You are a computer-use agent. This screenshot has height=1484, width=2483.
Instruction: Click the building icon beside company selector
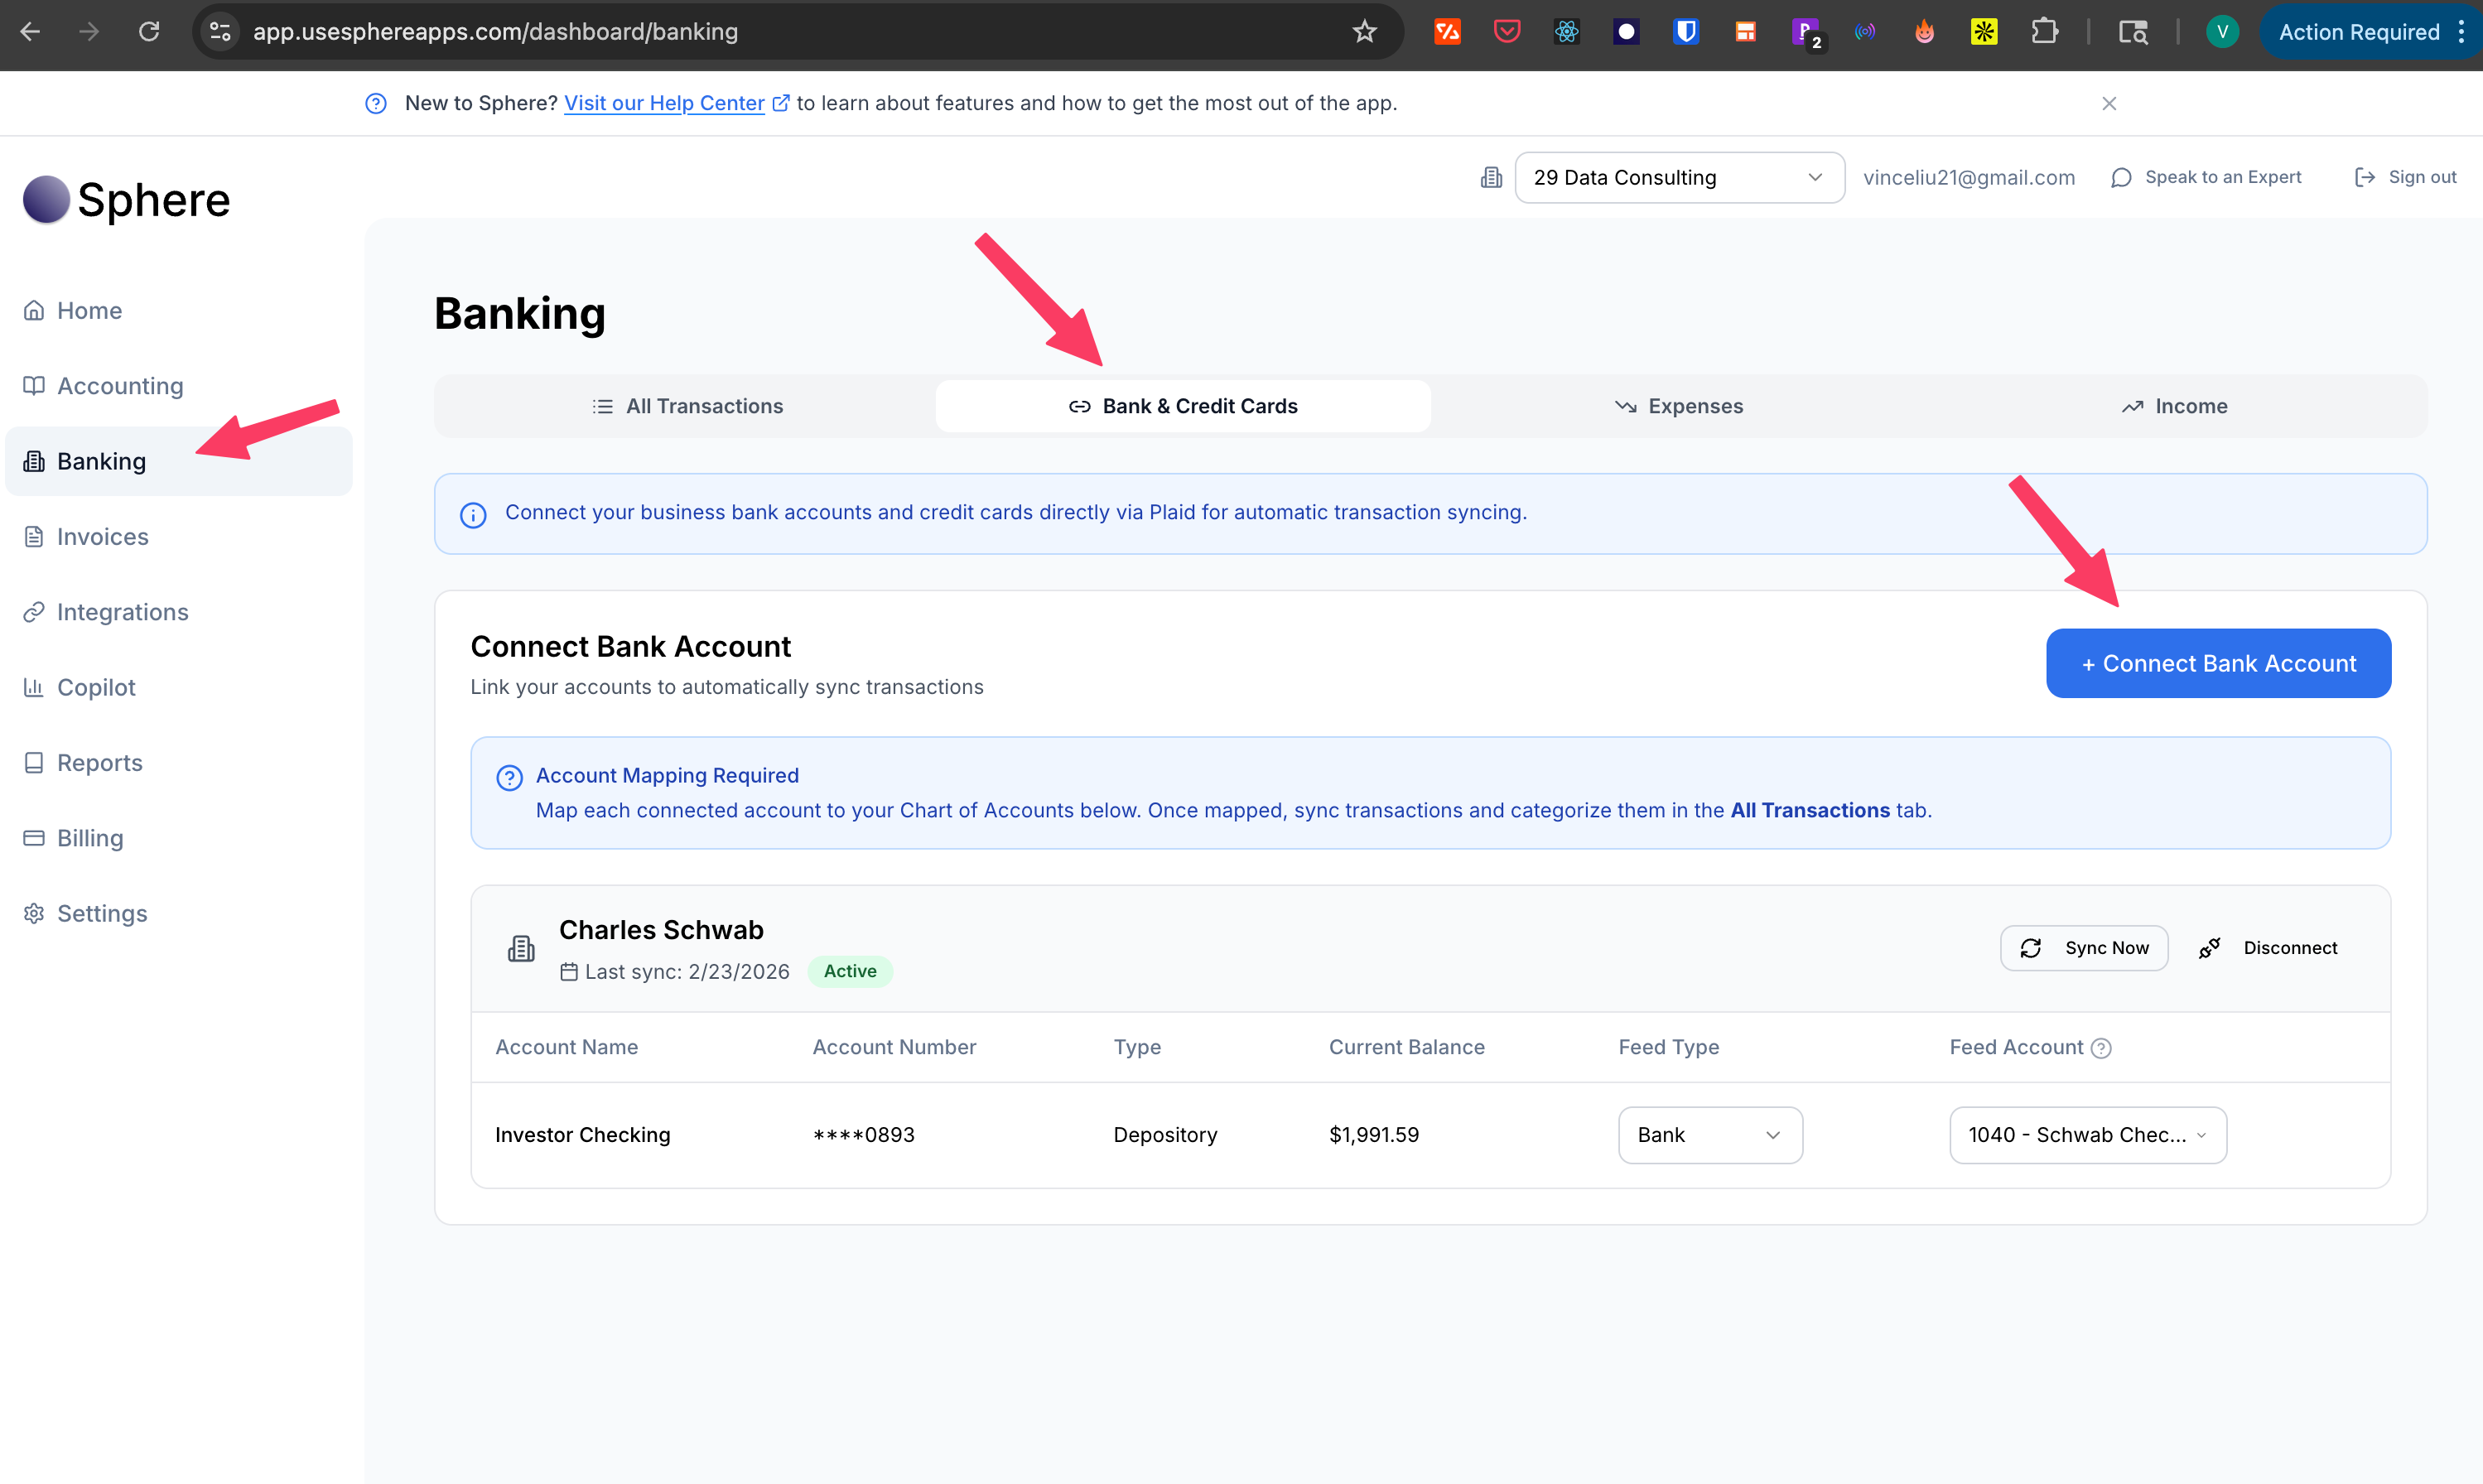[x=1491, y=178]
